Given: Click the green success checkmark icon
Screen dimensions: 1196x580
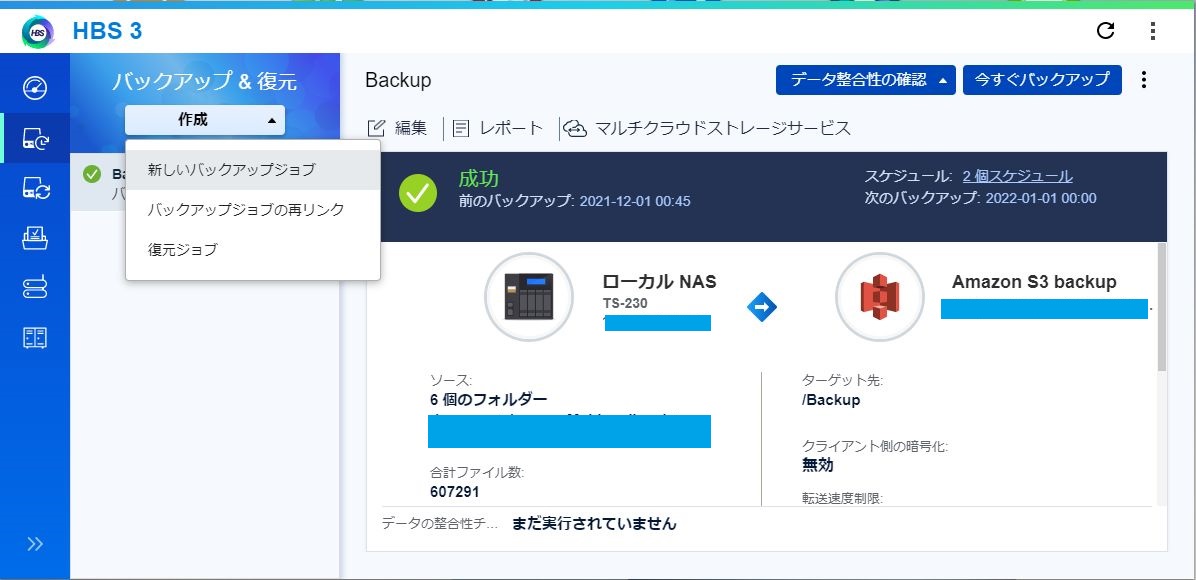Looking at the screenshot, I should (418, 194).
